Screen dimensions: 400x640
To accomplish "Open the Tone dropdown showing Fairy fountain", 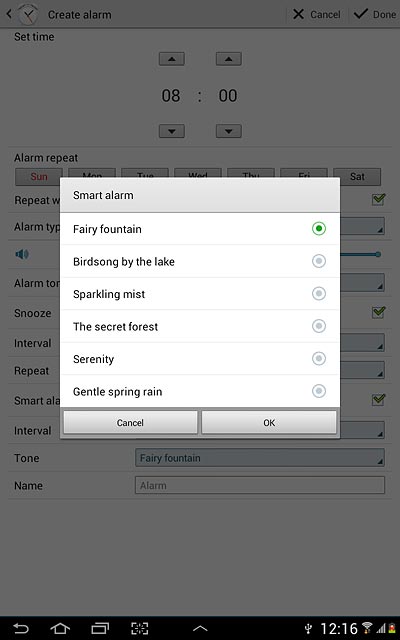I will [x=260, y=458].
